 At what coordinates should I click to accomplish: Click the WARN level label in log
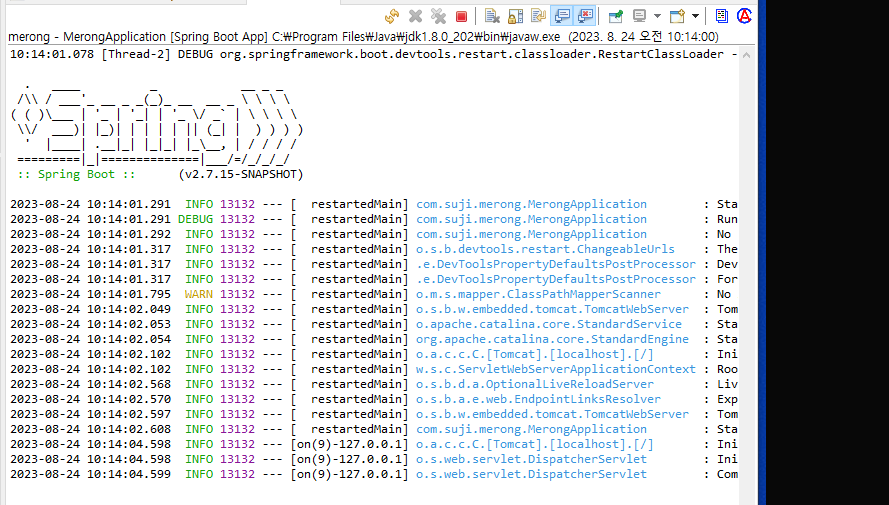click(x=199, y=294)
